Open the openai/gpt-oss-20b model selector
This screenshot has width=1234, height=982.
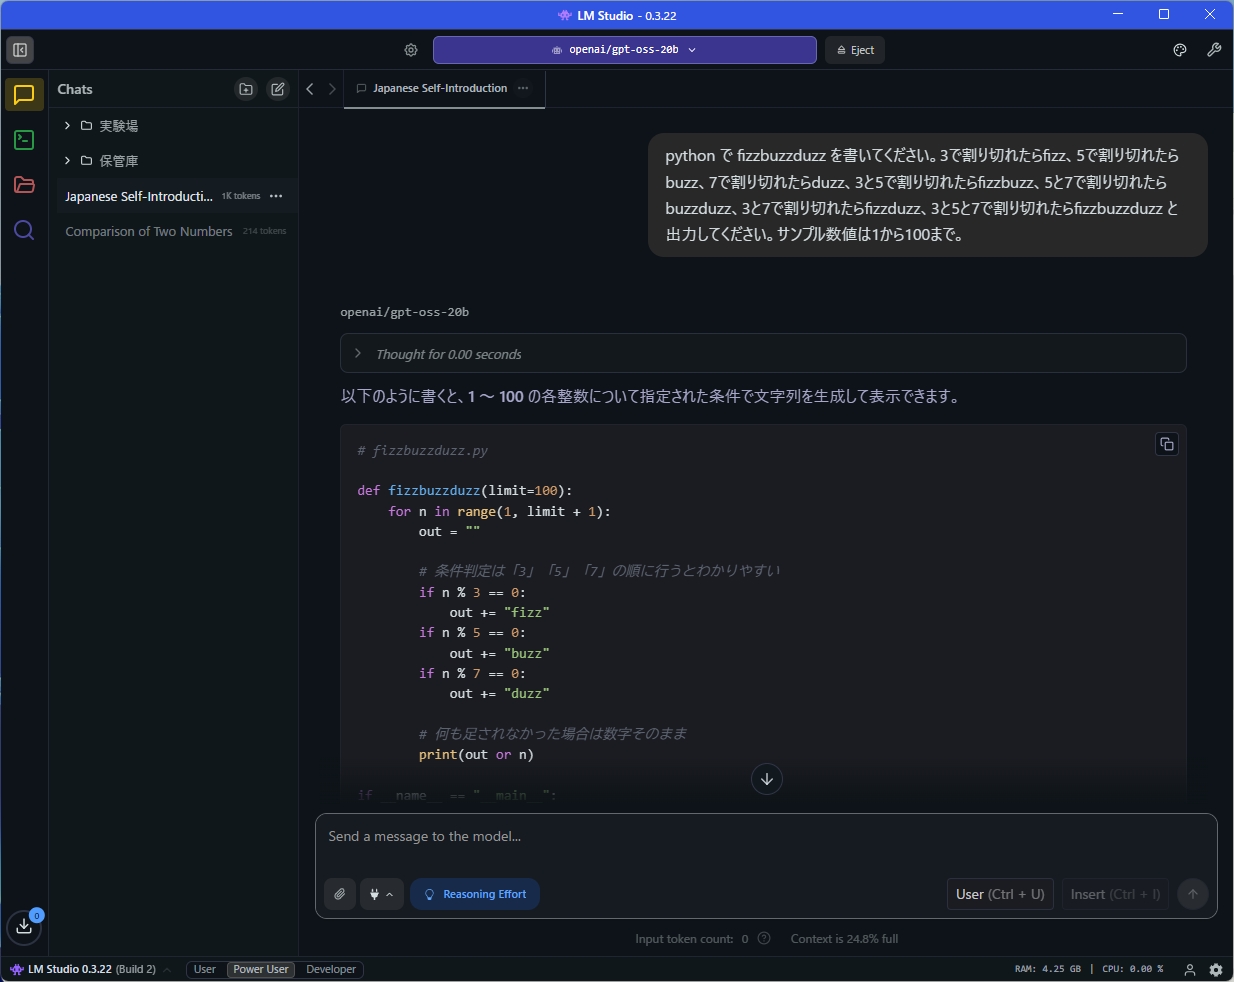tap(624, 50)
